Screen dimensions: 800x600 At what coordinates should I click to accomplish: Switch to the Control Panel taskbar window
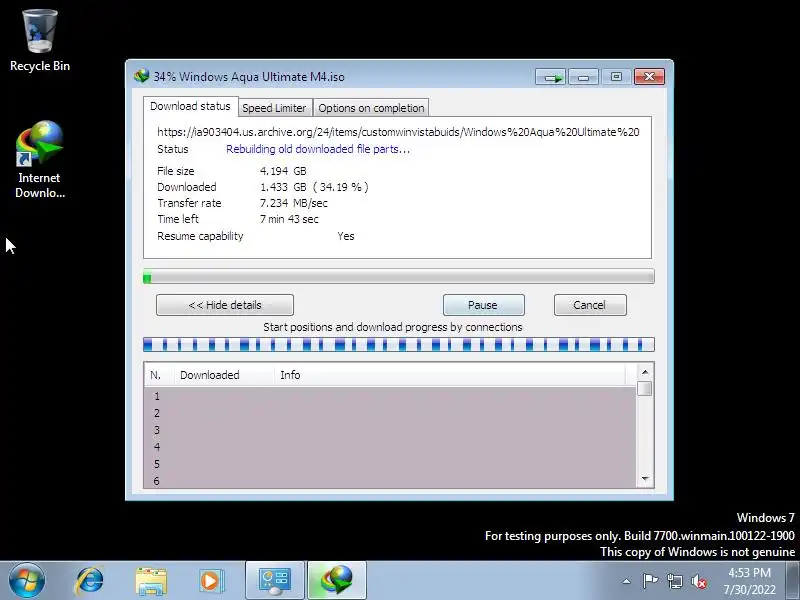[275, 581]
